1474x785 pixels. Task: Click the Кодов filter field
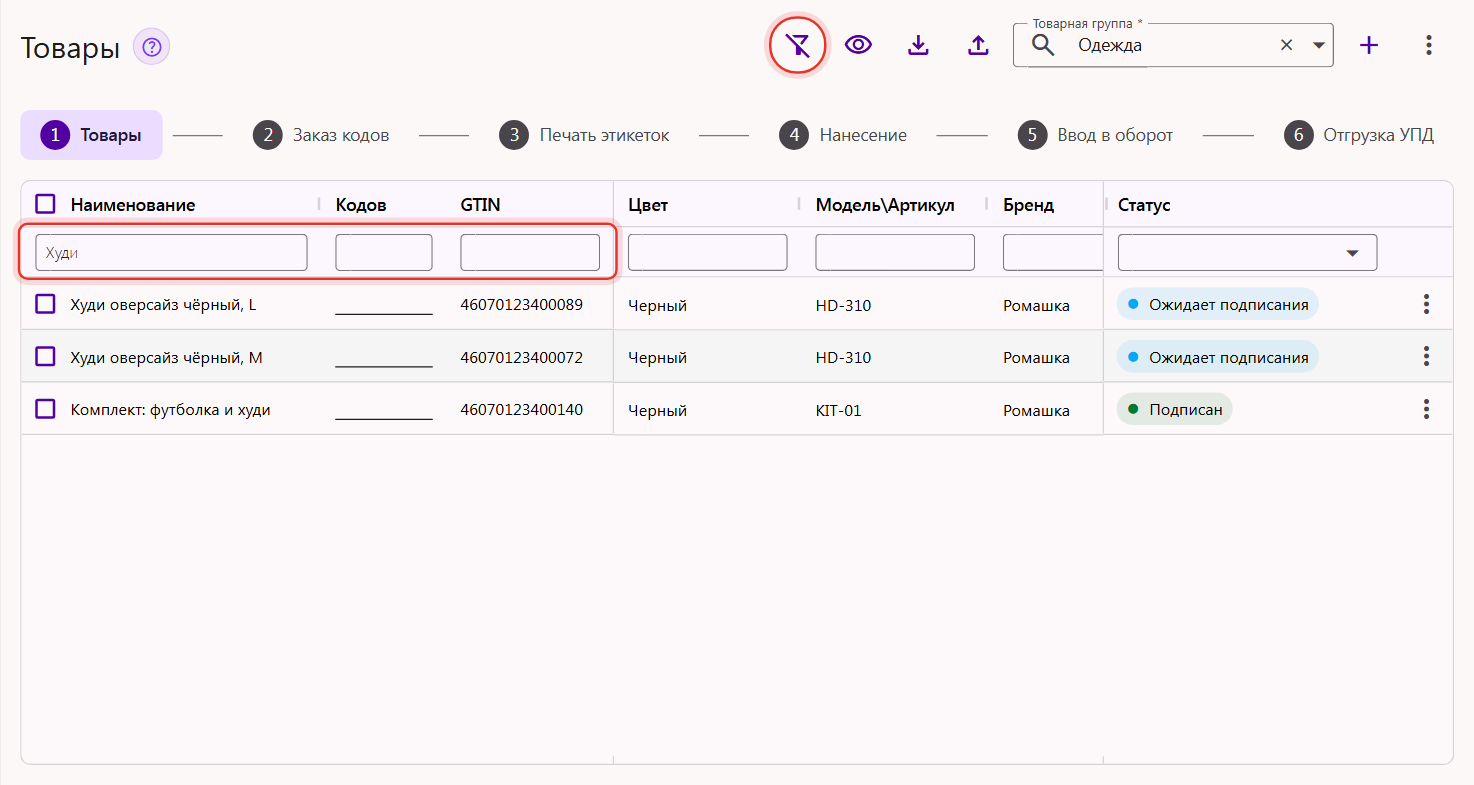pos(384,252)
